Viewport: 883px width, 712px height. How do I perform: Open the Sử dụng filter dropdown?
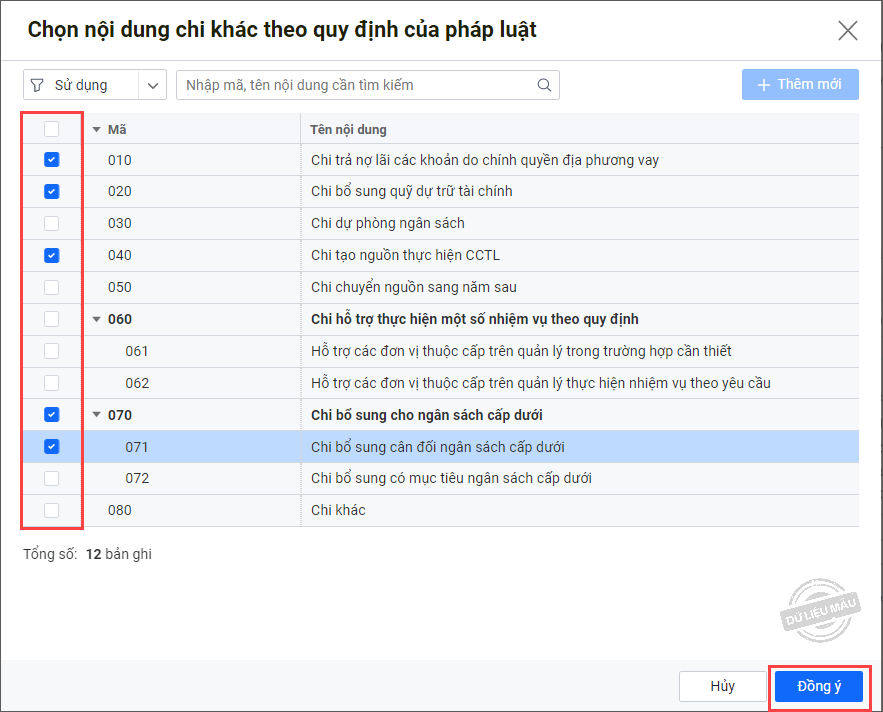[153, 85]
